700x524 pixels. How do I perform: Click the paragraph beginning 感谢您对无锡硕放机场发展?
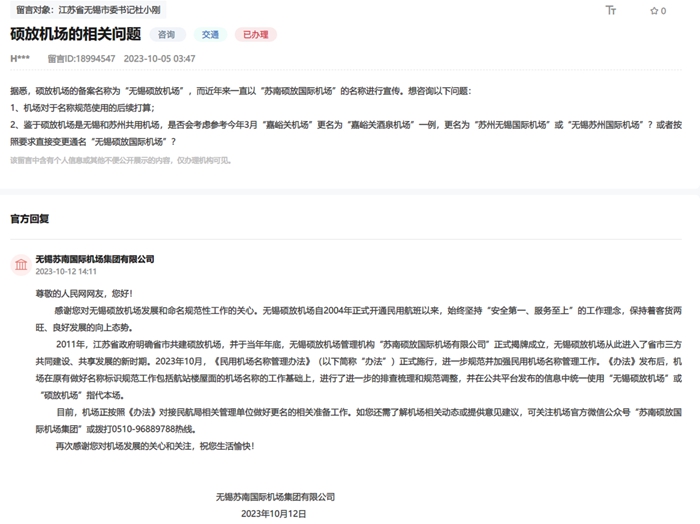pos(358,319)
